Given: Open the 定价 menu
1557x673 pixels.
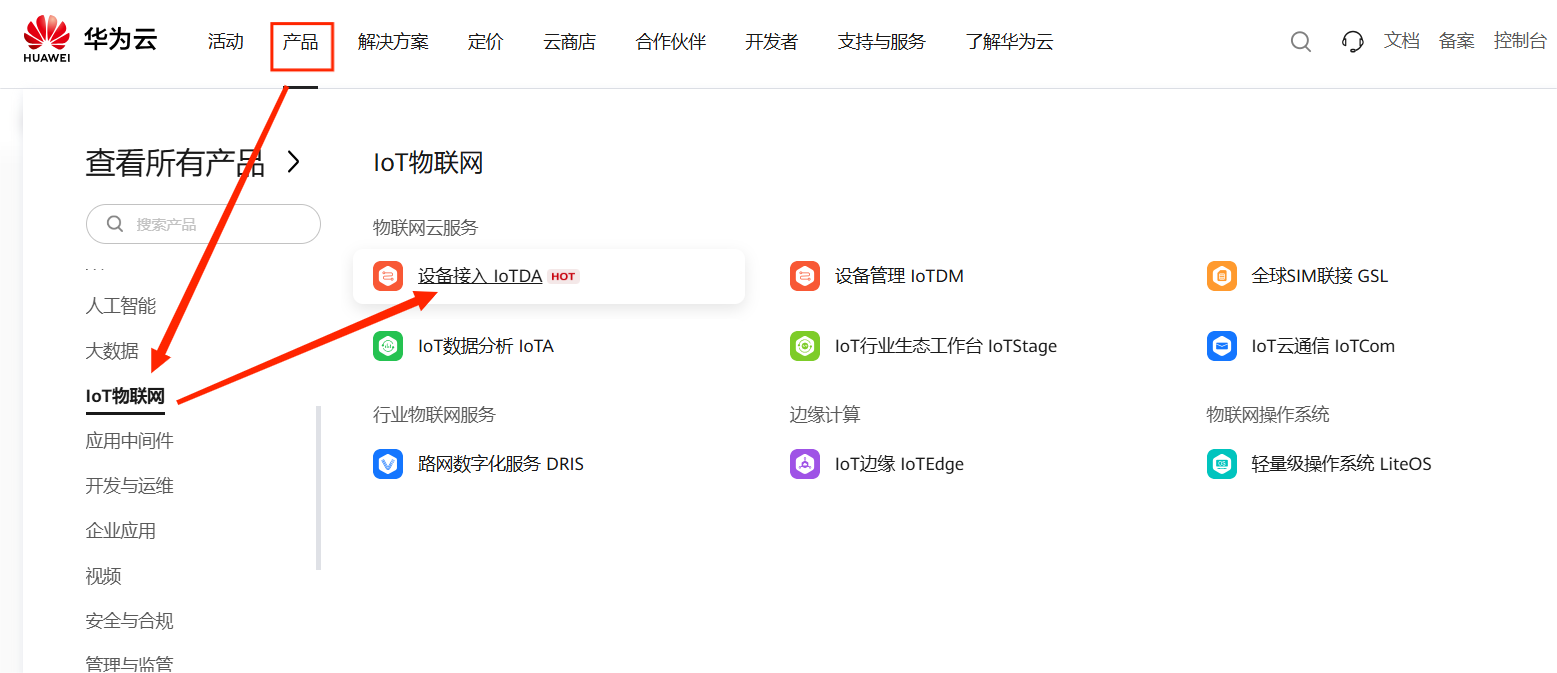Looking at the screenshot, I should tap(486, 42).
